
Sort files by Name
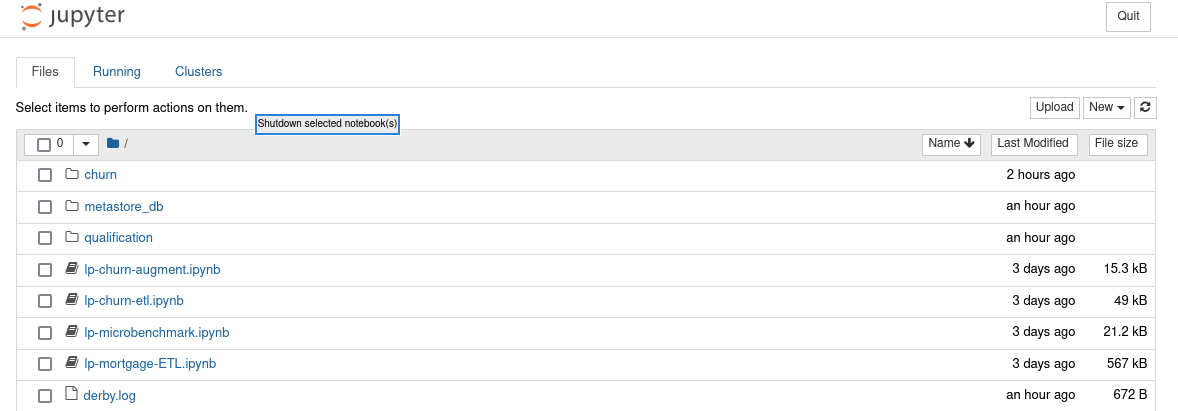[951, 144]
